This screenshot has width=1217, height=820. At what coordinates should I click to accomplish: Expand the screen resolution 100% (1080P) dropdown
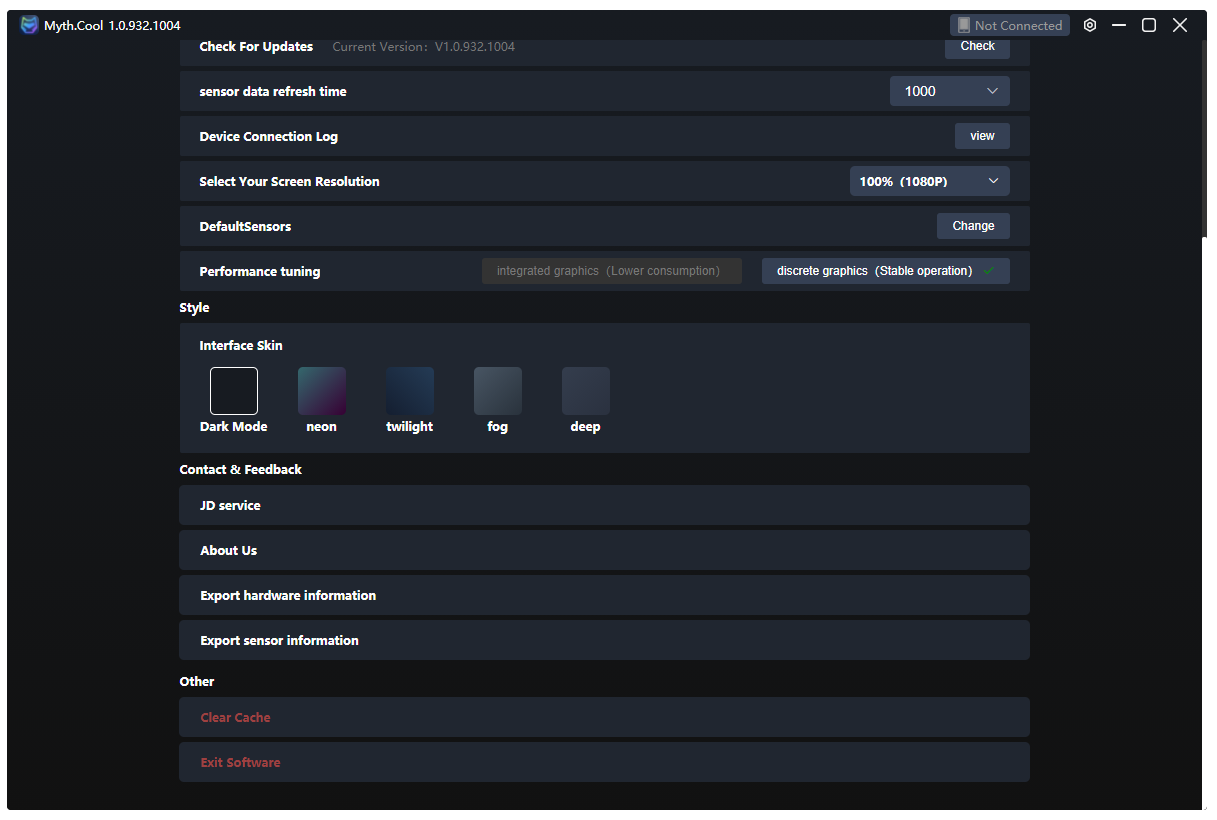point(929,181)
